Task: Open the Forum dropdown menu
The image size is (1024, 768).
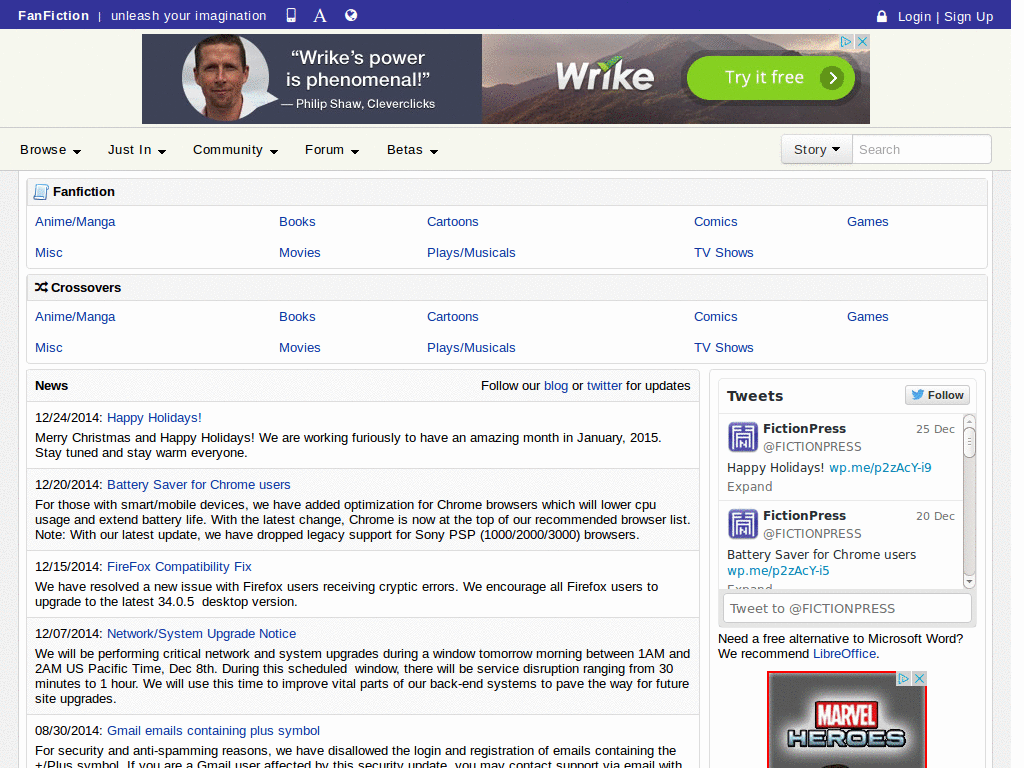Action: point(332,150)
